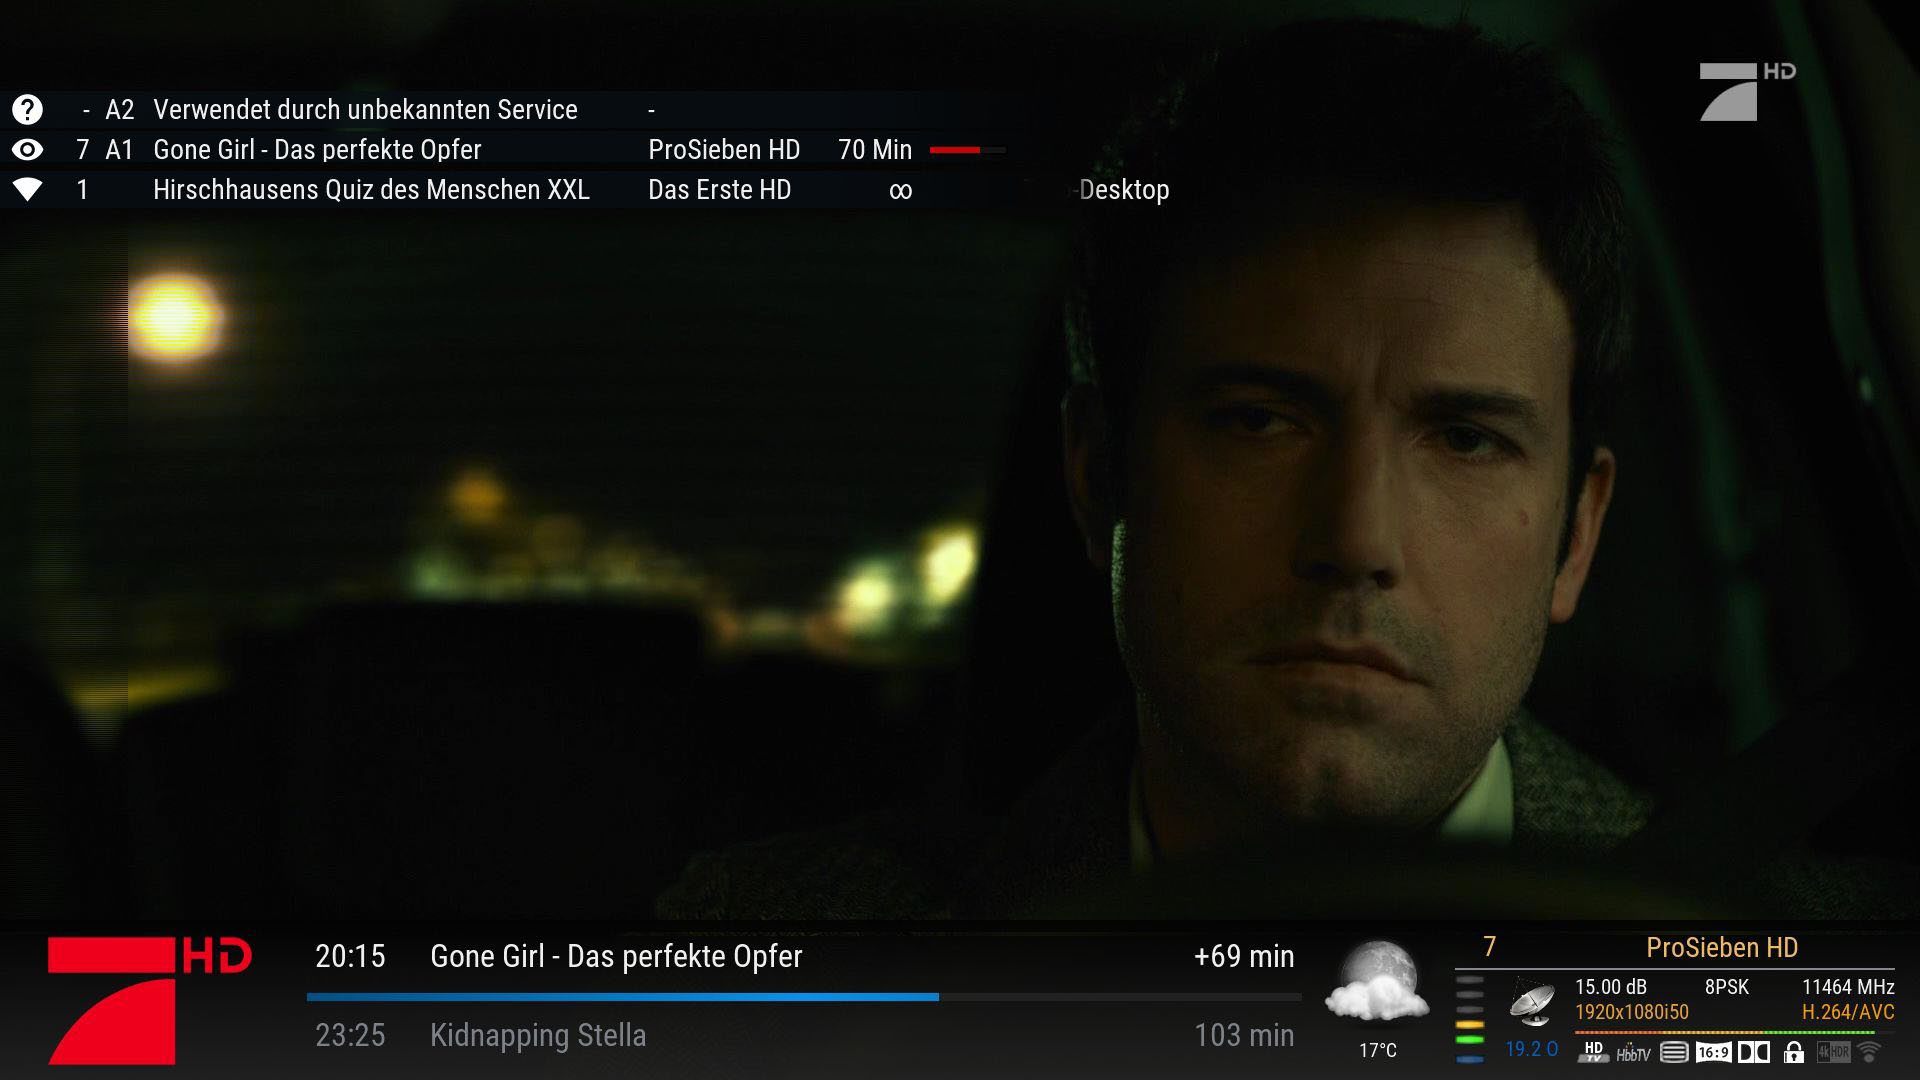
Task: Click the encryption padlock icon
Action: tap(1794, 1052)
